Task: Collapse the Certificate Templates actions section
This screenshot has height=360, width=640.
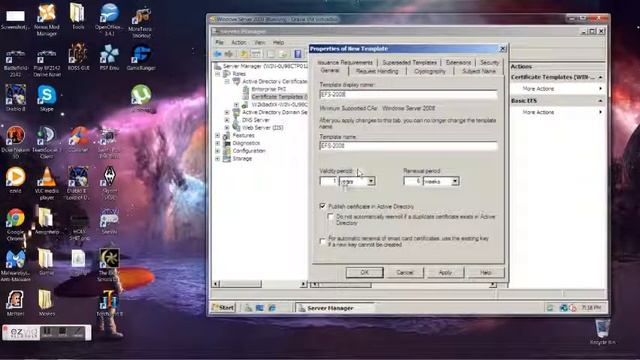Action: 600,77
